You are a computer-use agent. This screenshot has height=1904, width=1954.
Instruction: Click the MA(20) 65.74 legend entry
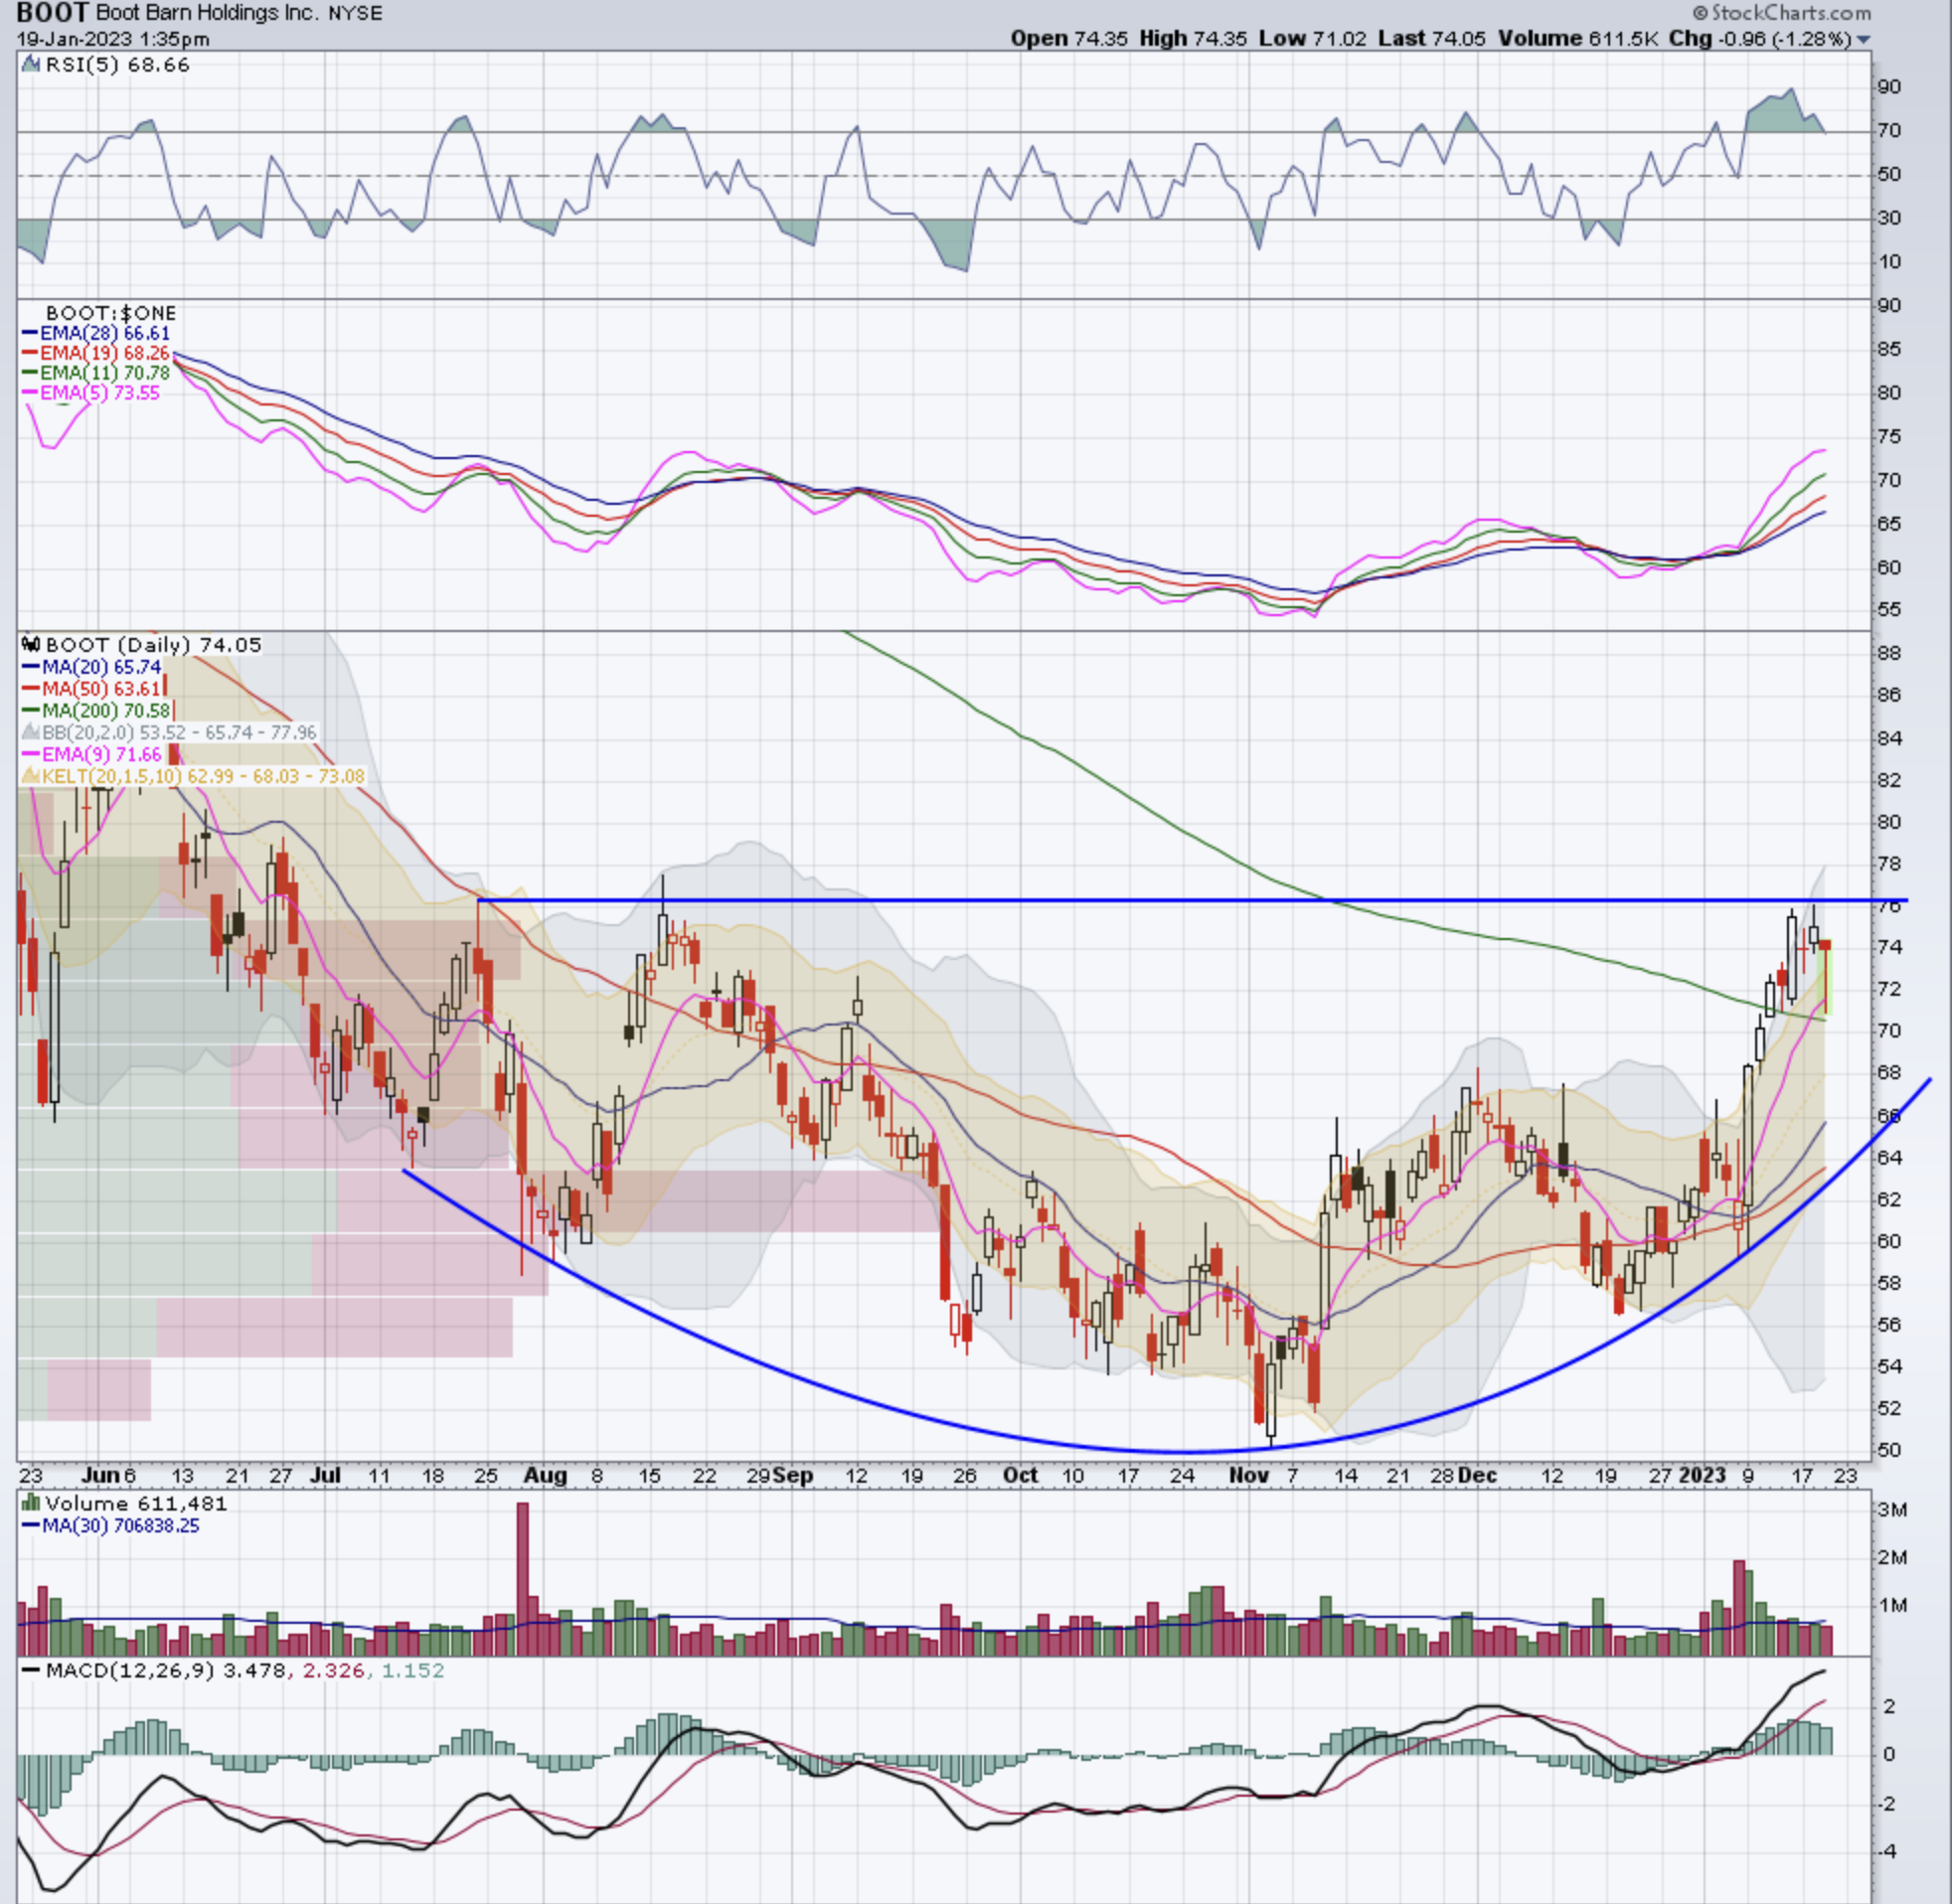92,667
